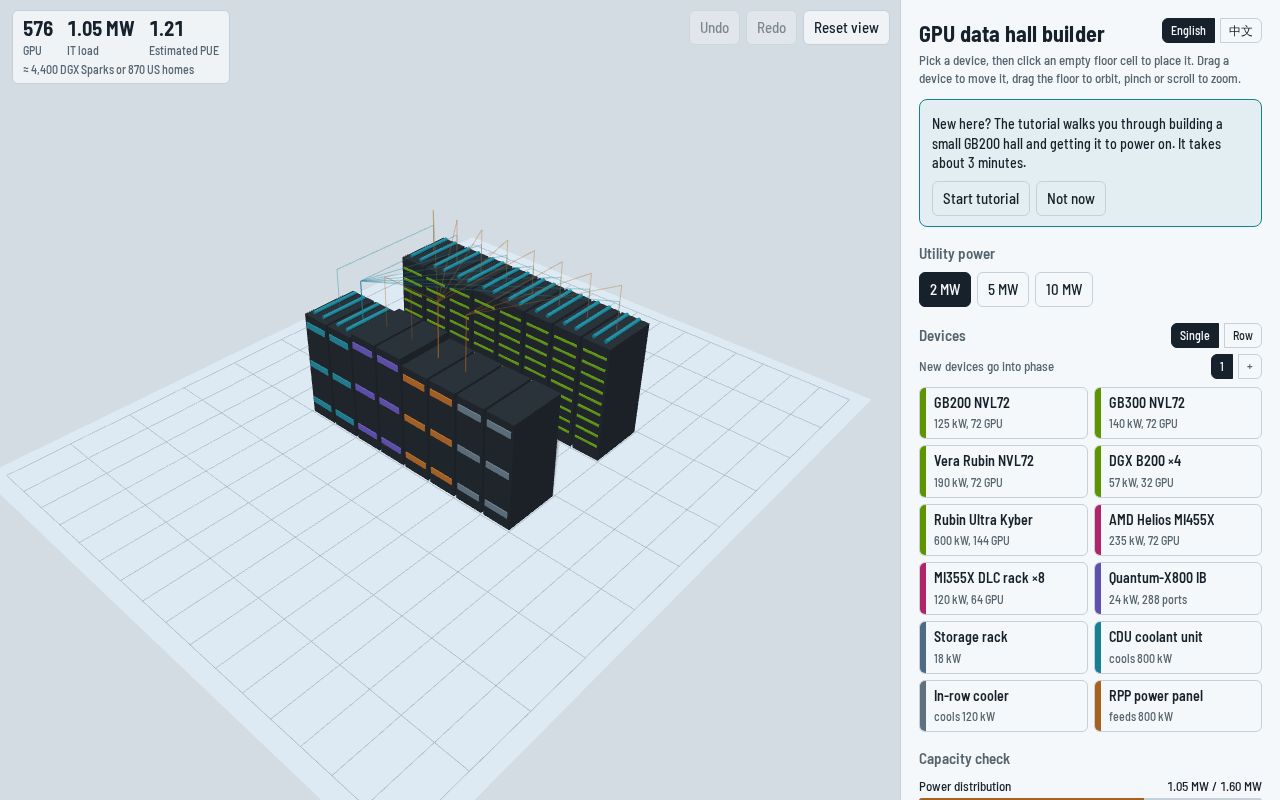Image resolution: width=1280 pixels, height=800 pixels.
Task: Switch language to English
Action: [1188, 31]
